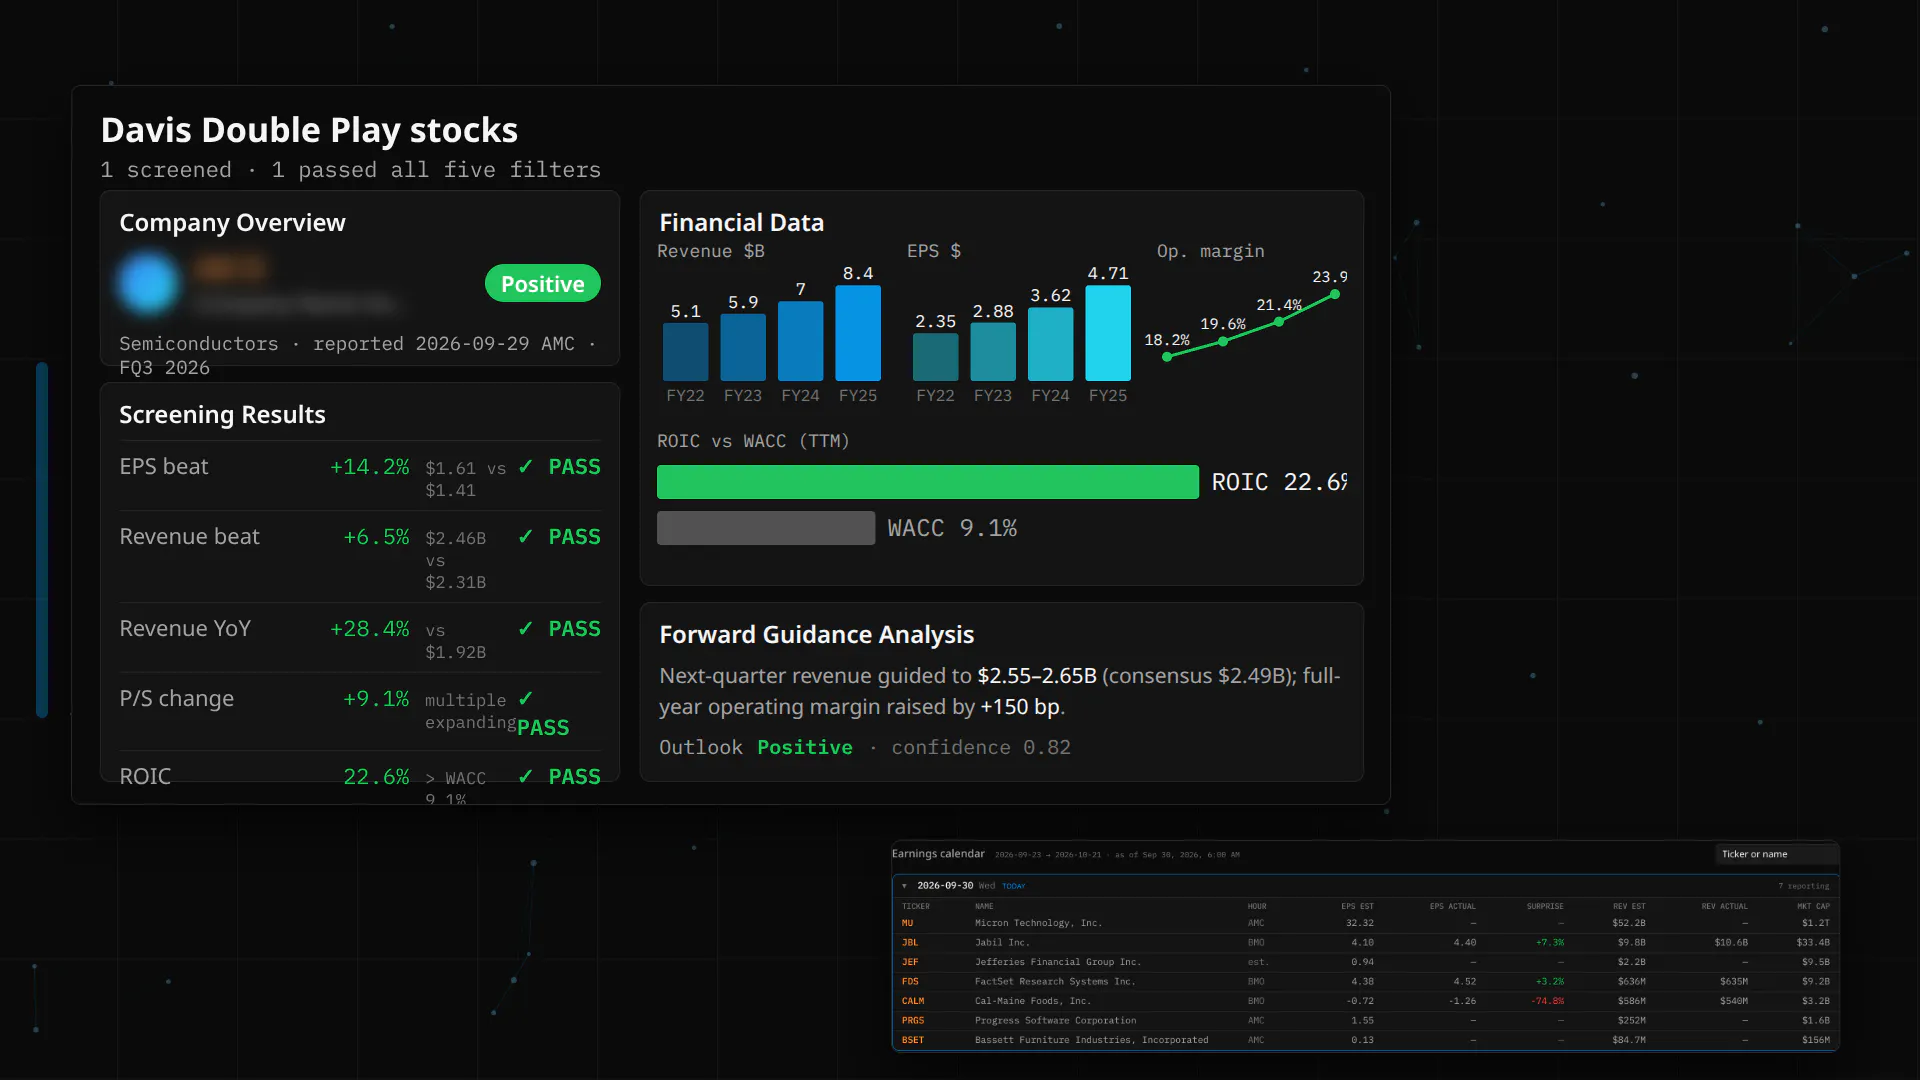Screen dimensions: 1920x1080
Task: Open the JEF ticker row
Action: pyautogui.click(x=1365, y=962)
